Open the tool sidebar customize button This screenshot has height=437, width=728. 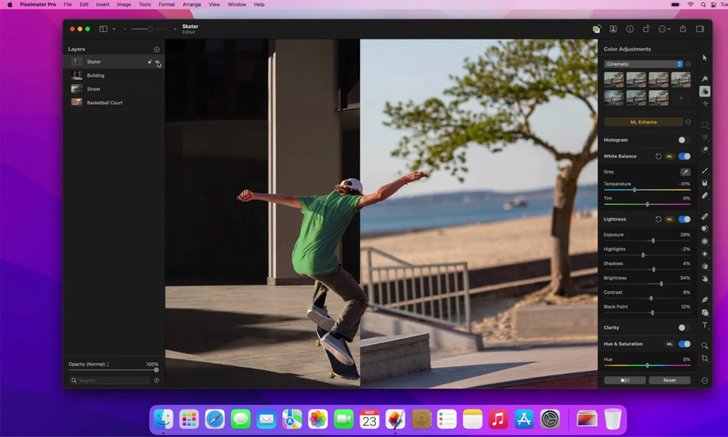[x=705, y=380]
